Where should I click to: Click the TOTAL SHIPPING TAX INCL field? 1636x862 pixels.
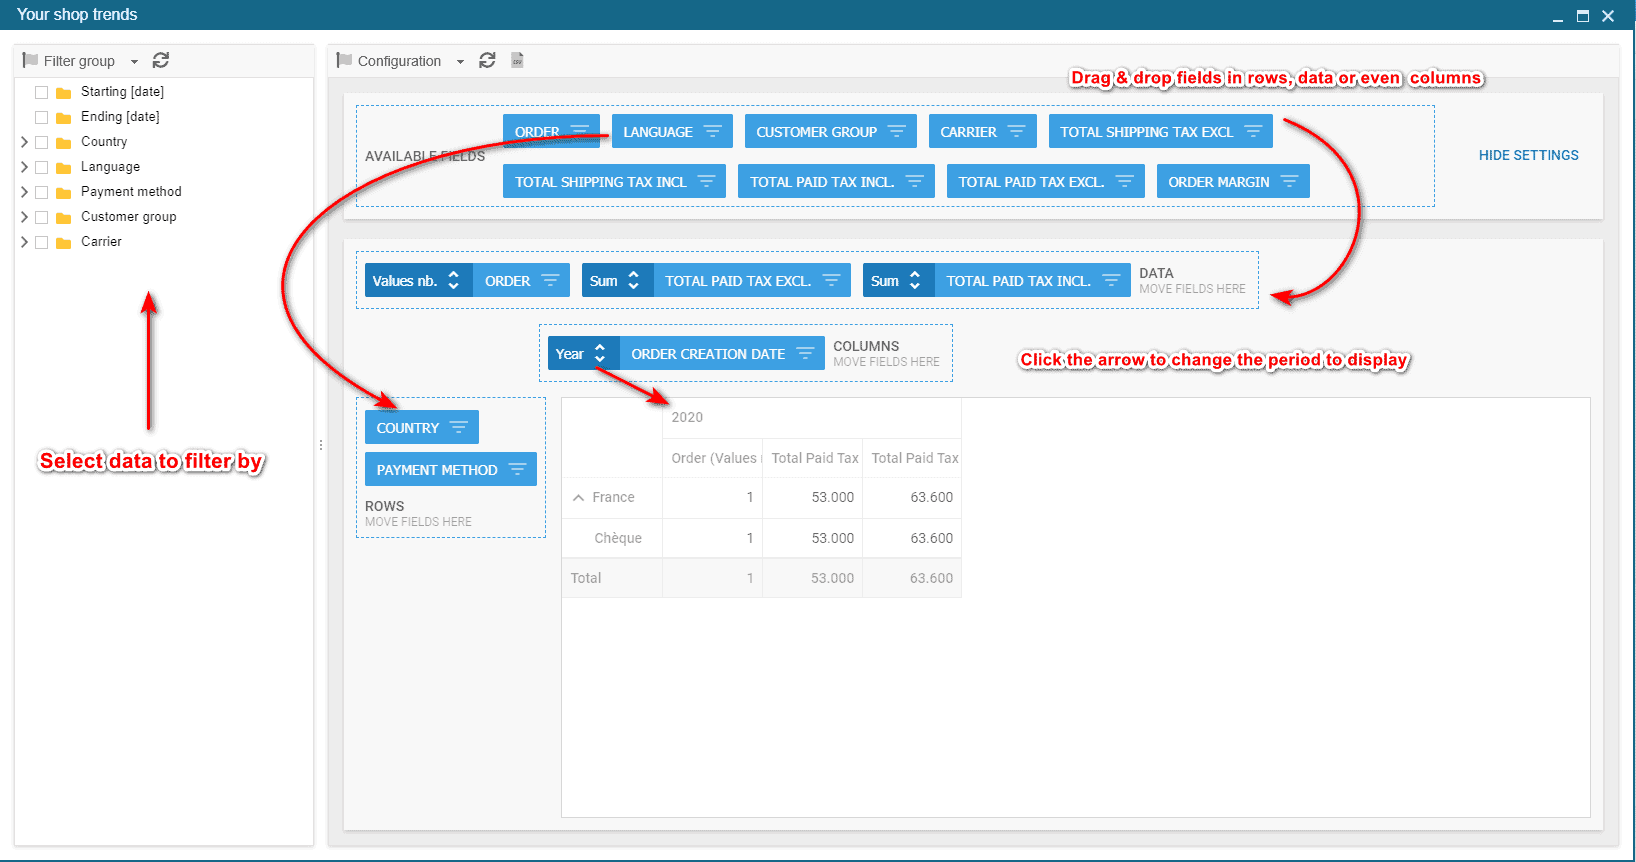point(600,182)
